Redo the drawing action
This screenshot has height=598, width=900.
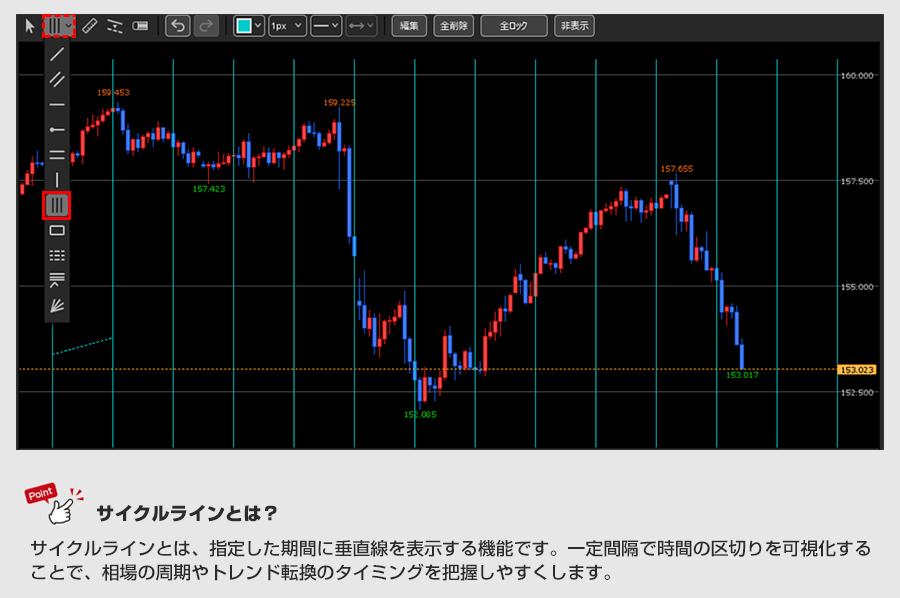pos(206,26)
